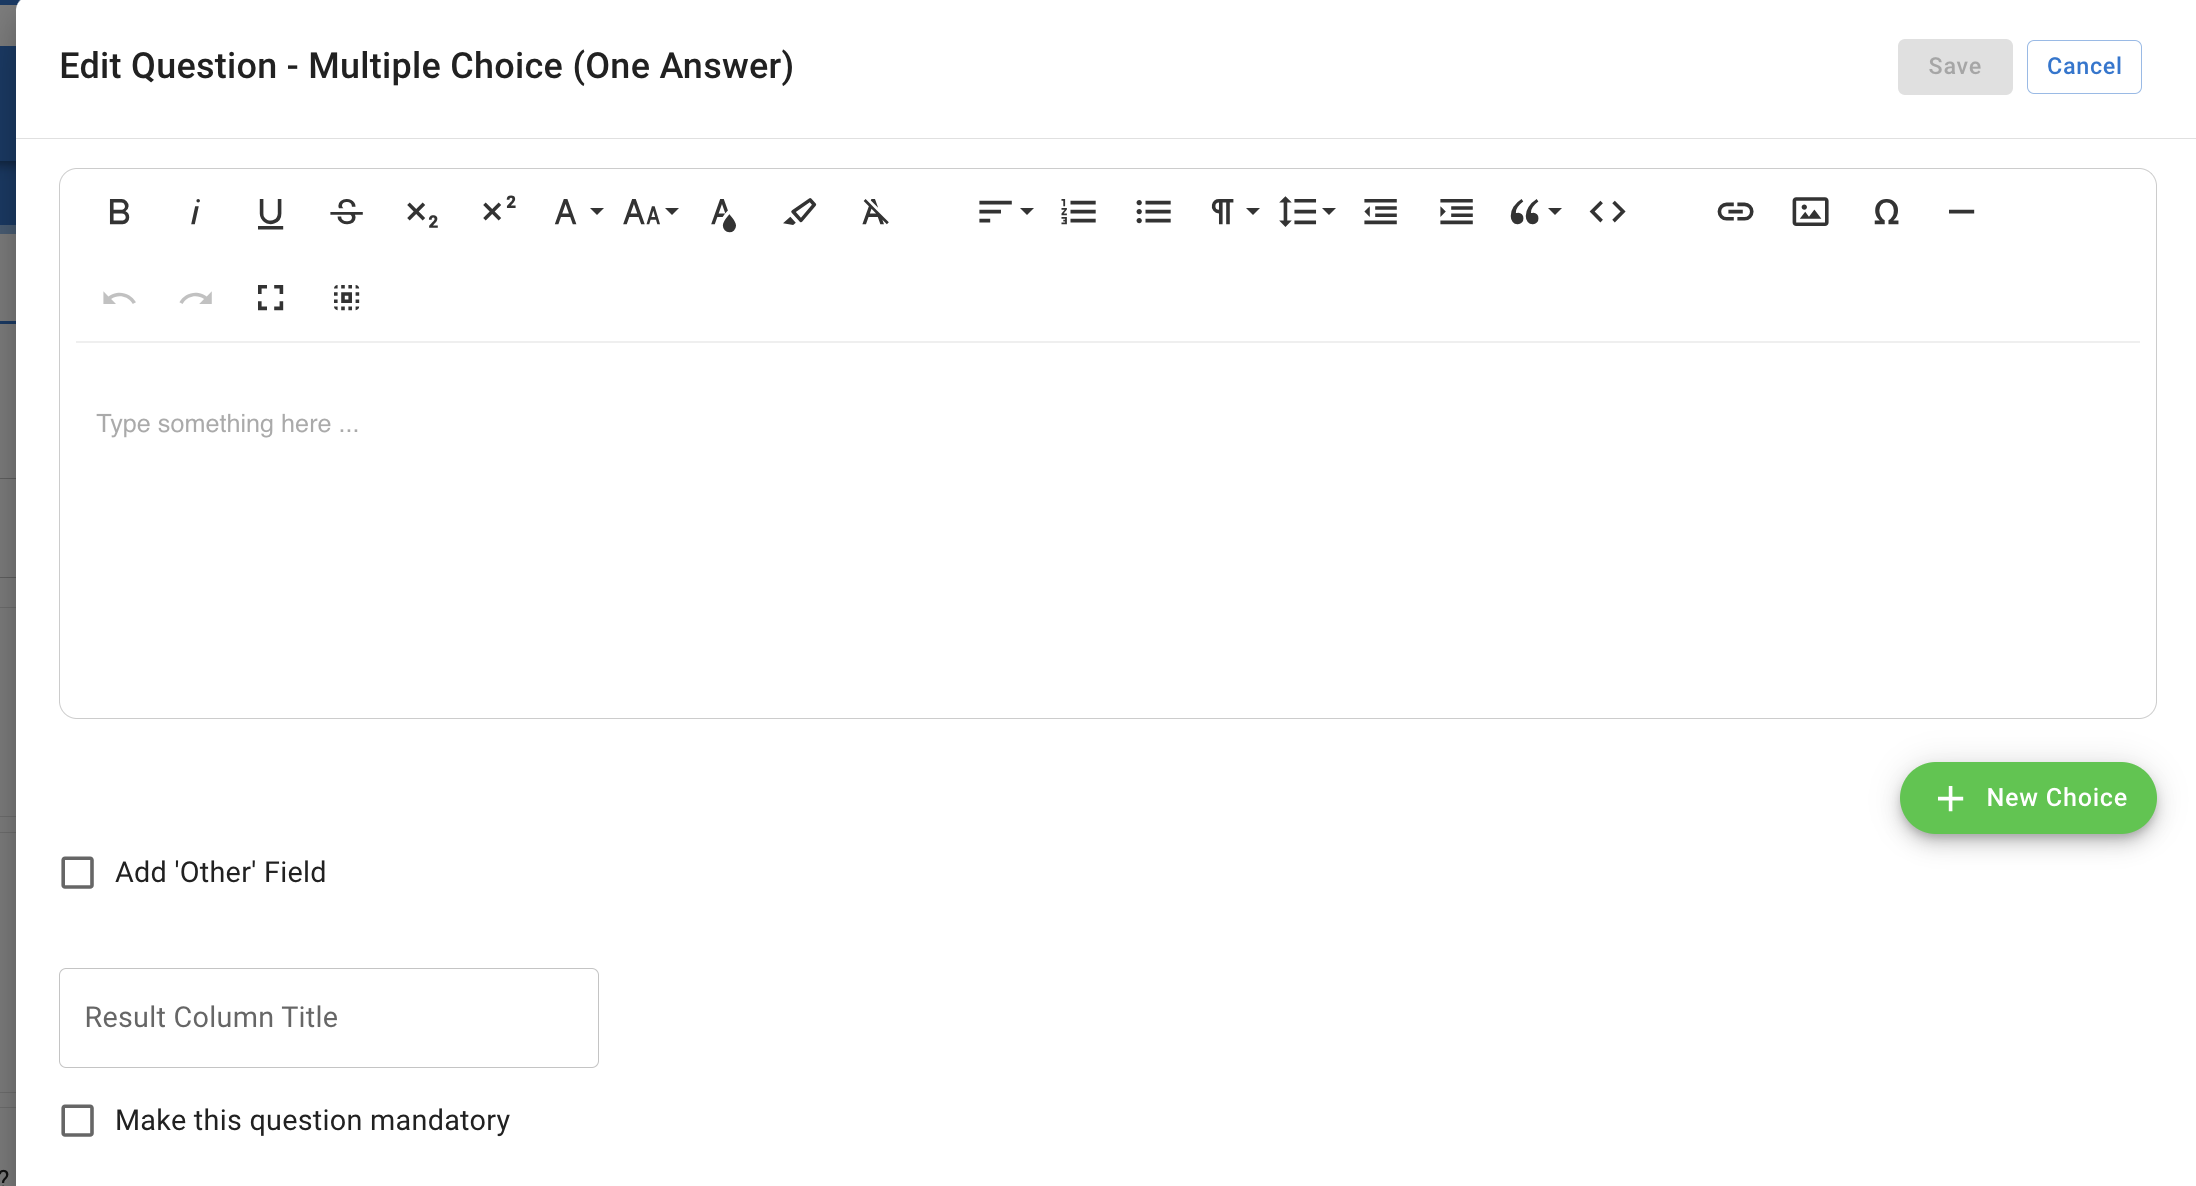Insert a special character
This screenshot has height=1186, width=2196.
click(1886, 212)
